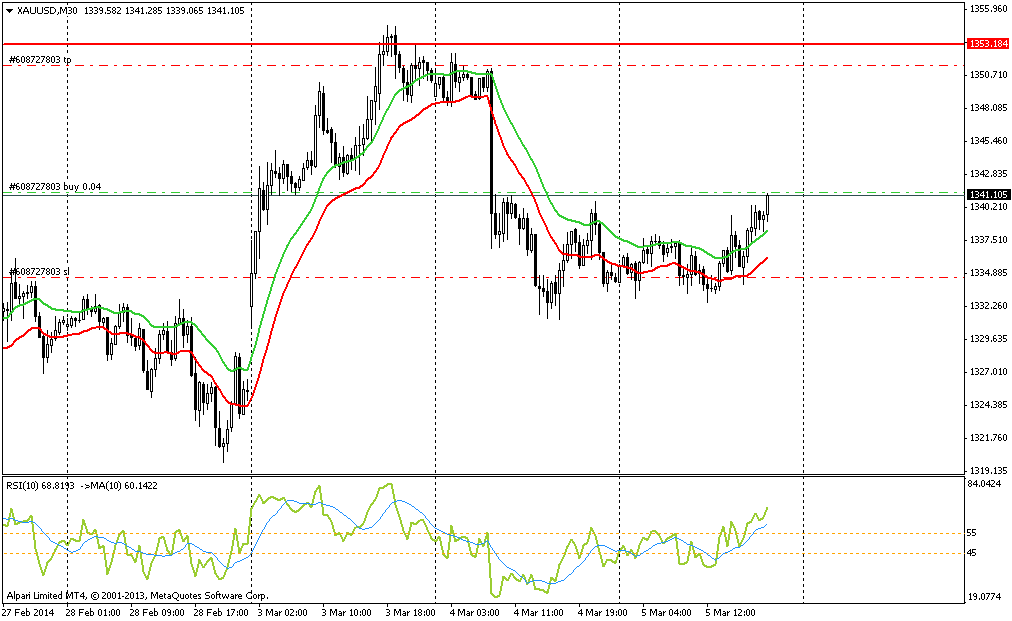Select the ->MA(10) 60.1422 indicator text
The width and height of the screenshot is (1012, 621).
(x=119, y=485)
